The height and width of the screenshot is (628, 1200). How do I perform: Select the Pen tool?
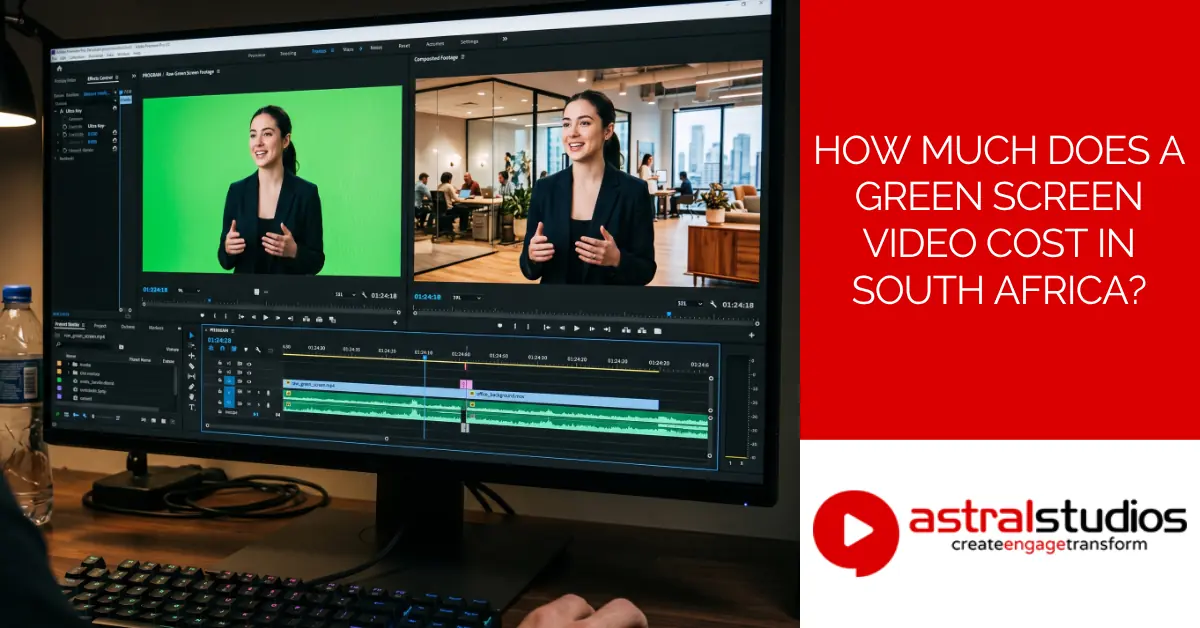tap(191, 387)
